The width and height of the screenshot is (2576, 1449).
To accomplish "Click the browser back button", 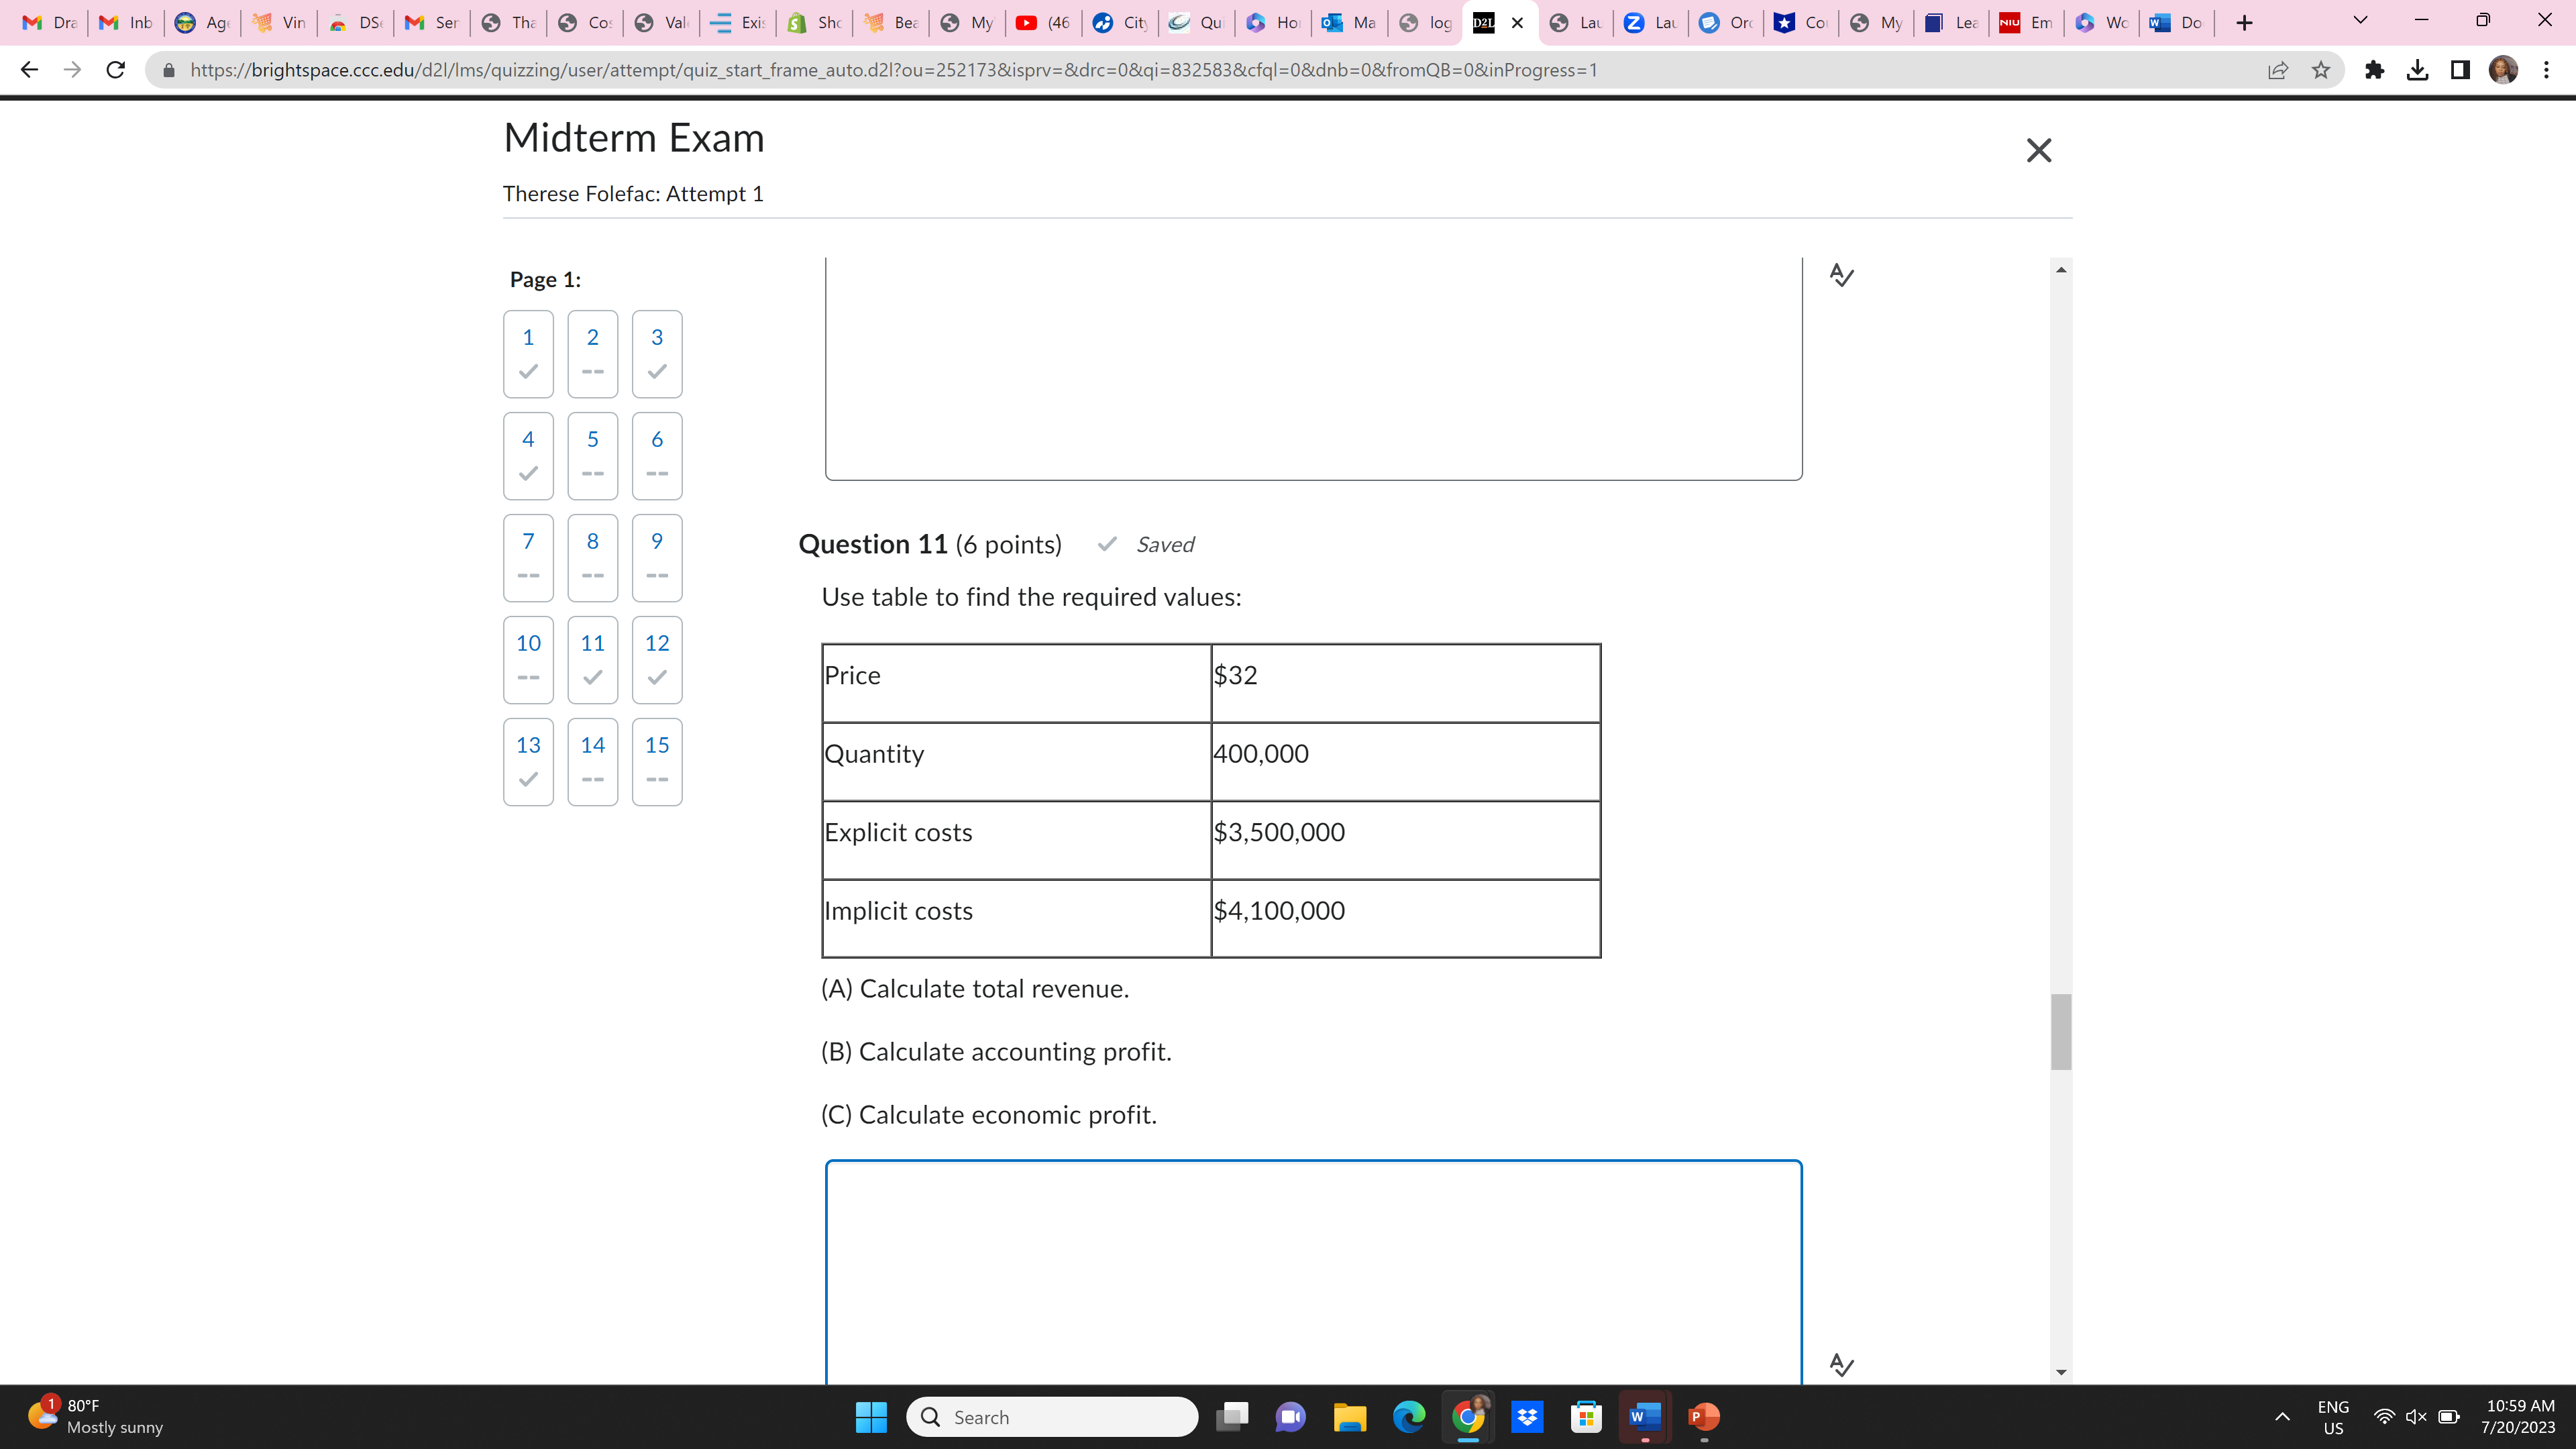I will 29,70.
